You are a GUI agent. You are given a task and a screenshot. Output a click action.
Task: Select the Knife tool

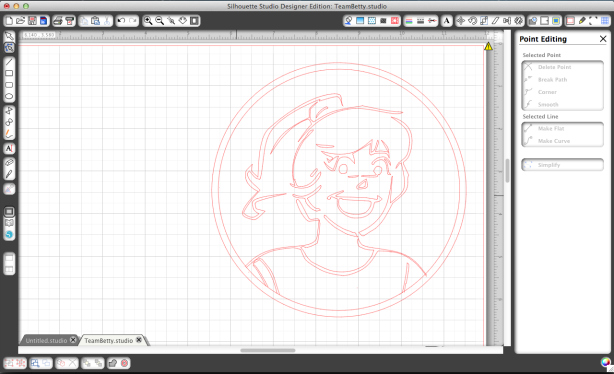(x=9, y=174)
